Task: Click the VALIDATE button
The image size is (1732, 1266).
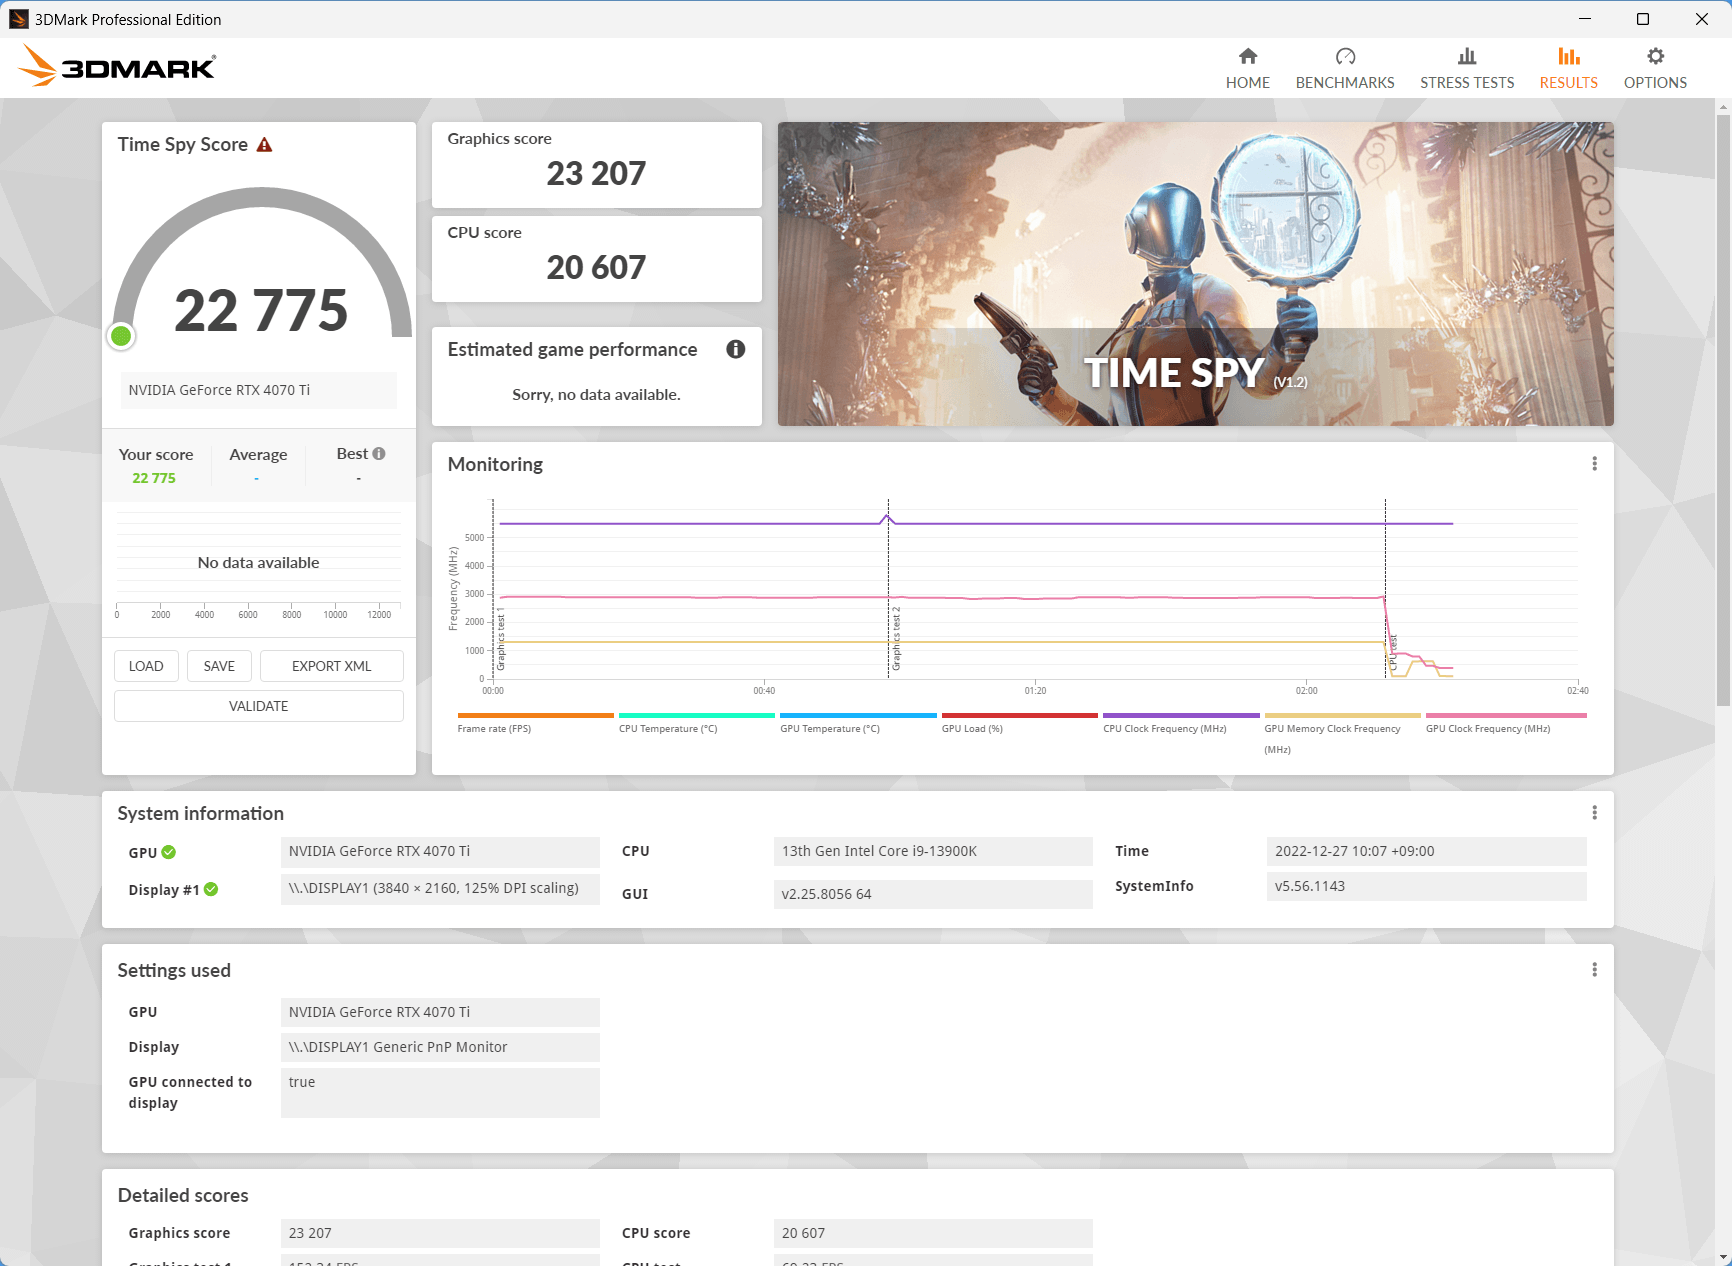Action: tap(259, 706)
